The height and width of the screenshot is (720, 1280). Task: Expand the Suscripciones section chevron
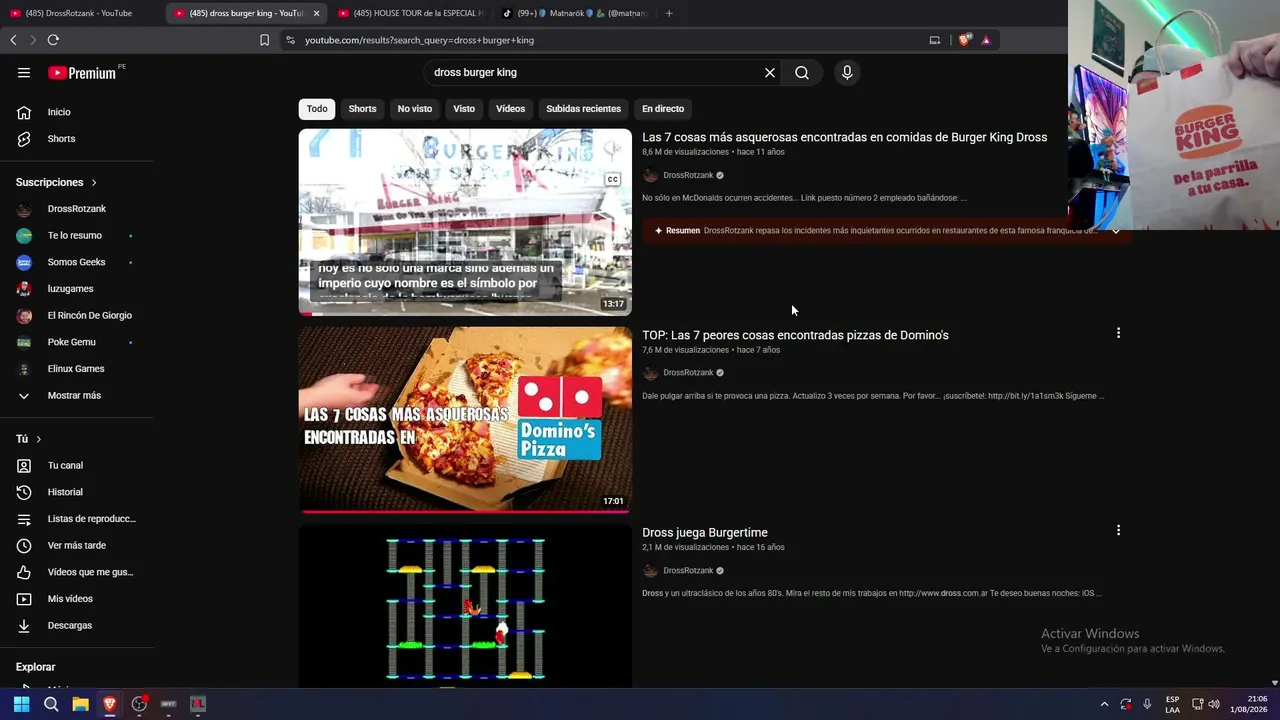(x=94, y=183)
